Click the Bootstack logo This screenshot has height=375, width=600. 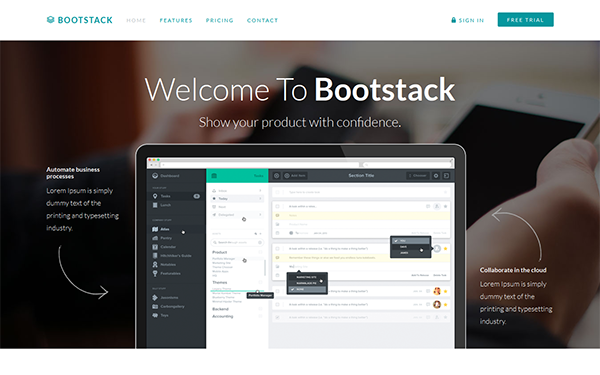pyautogui.click(x=80, y=20)
